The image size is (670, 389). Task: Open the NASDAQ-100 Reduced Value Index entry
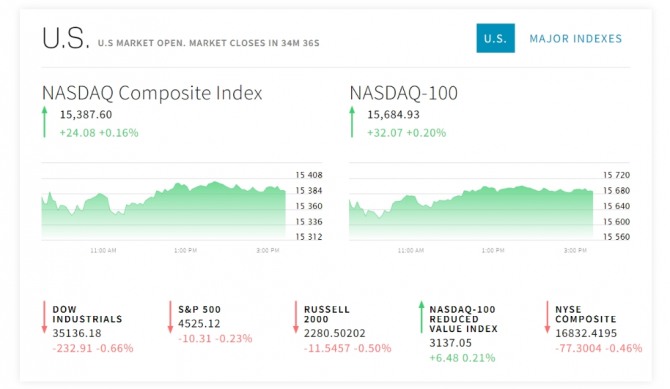(464, 319)
